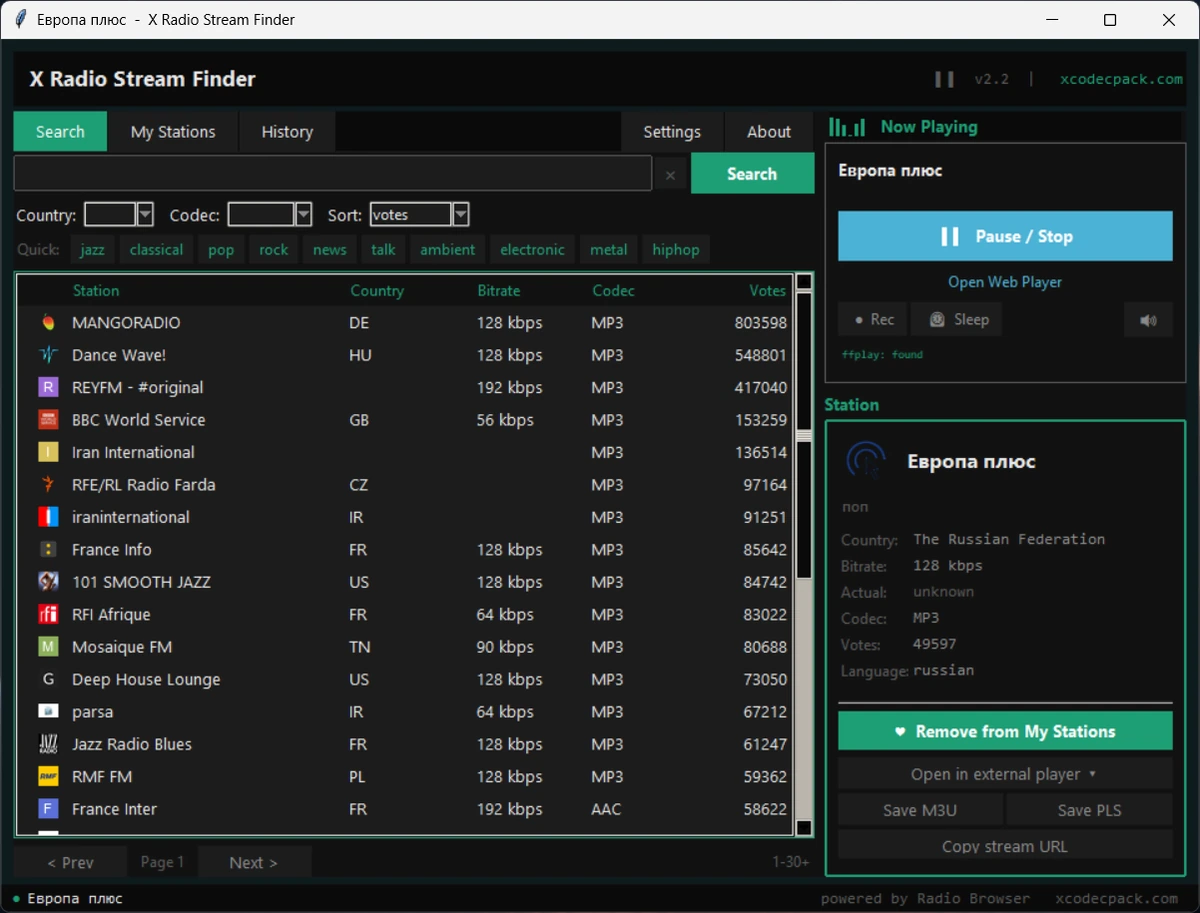Click the pause icon in the header

point(944,79)
